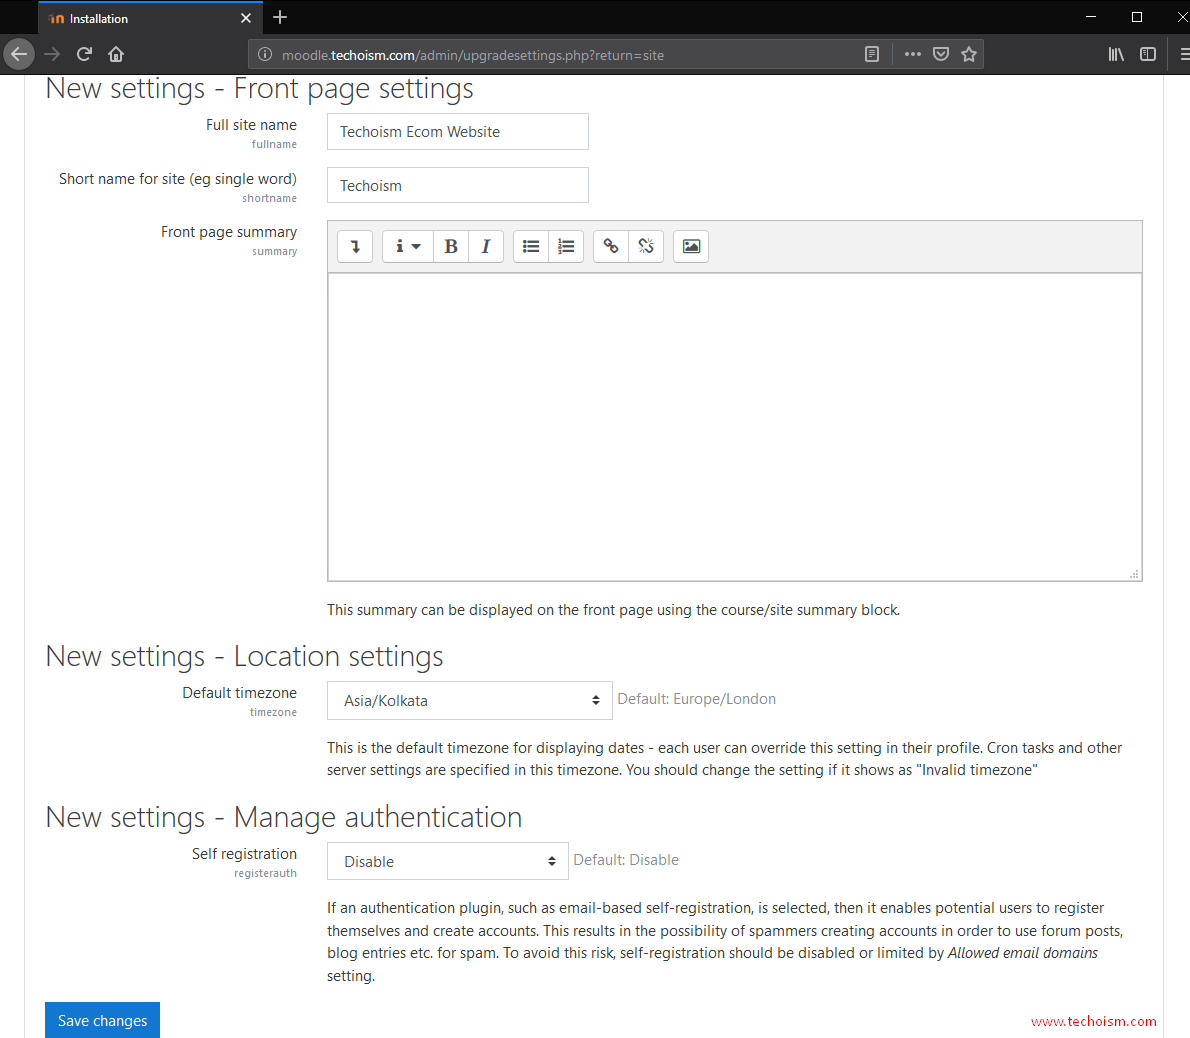Screen dimensions: 1190x1038
Task: Bookmark this page with the star icon
Action: click(x=968, y=54)
